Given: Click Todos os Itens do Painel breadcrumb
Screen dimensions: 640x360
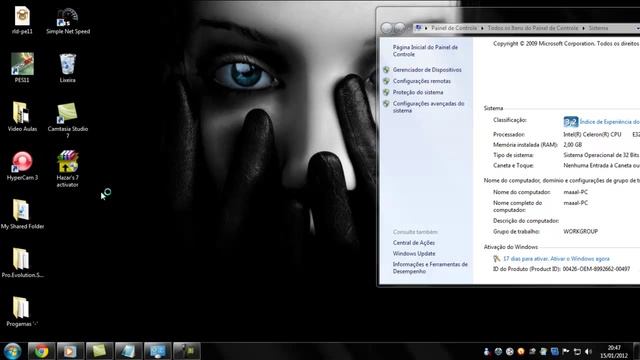Looking at the screenshot, I should 533,28.
